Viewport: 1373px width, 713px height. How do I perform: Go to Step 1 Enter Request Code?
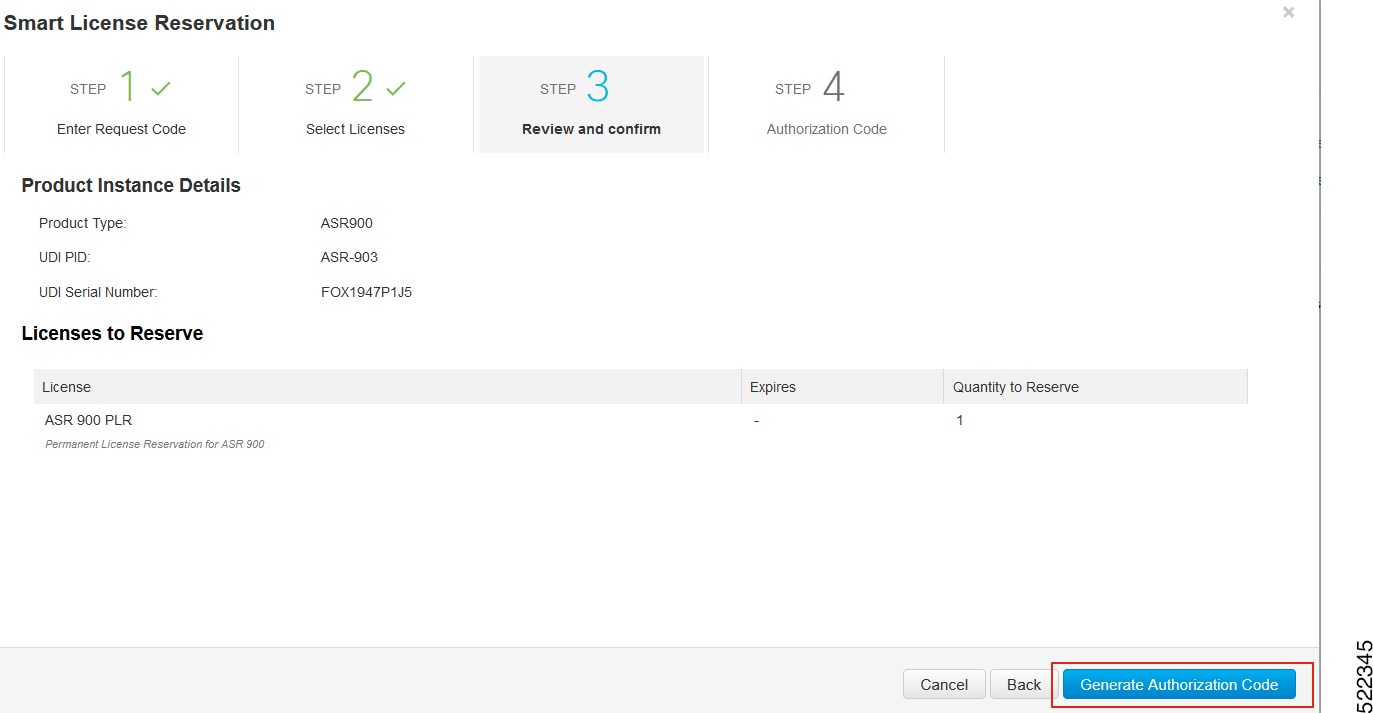click(121, 104)
